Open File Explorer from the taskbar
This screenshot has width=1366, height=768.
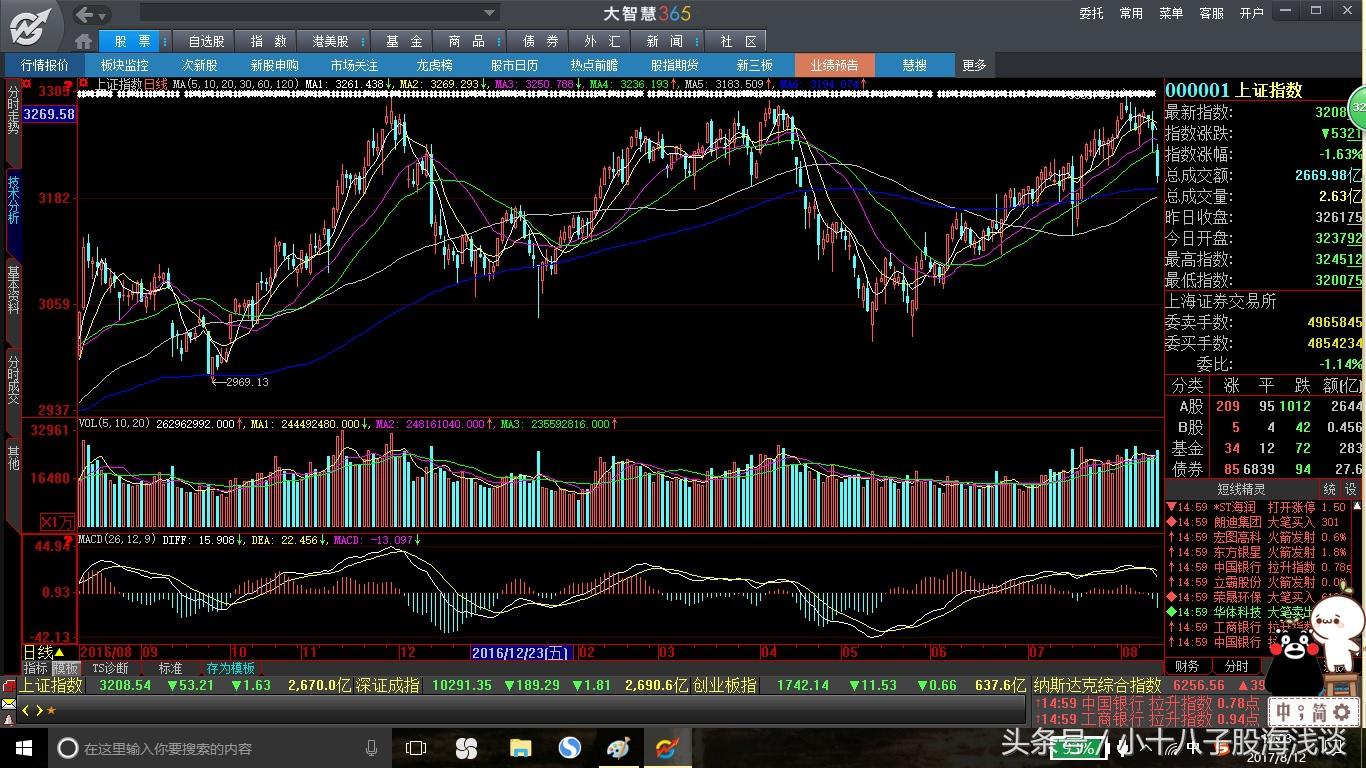[520, 748]
